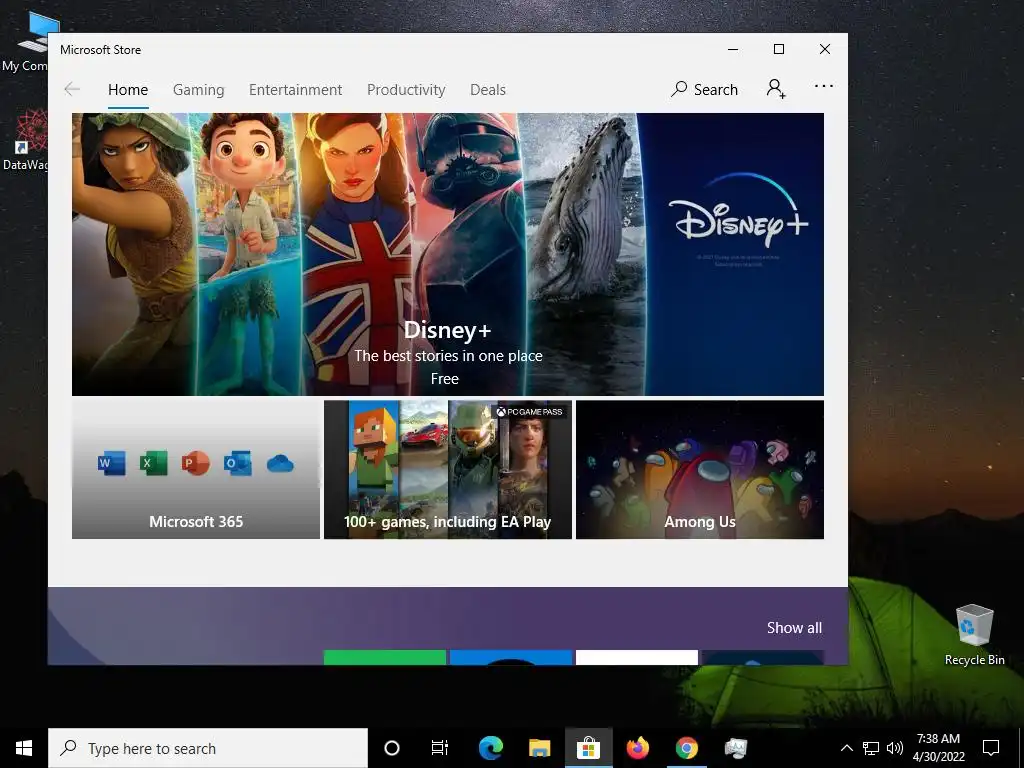Click the taskbar search box
Viewport: 1024px width, 768px height.
click(208, 748)
